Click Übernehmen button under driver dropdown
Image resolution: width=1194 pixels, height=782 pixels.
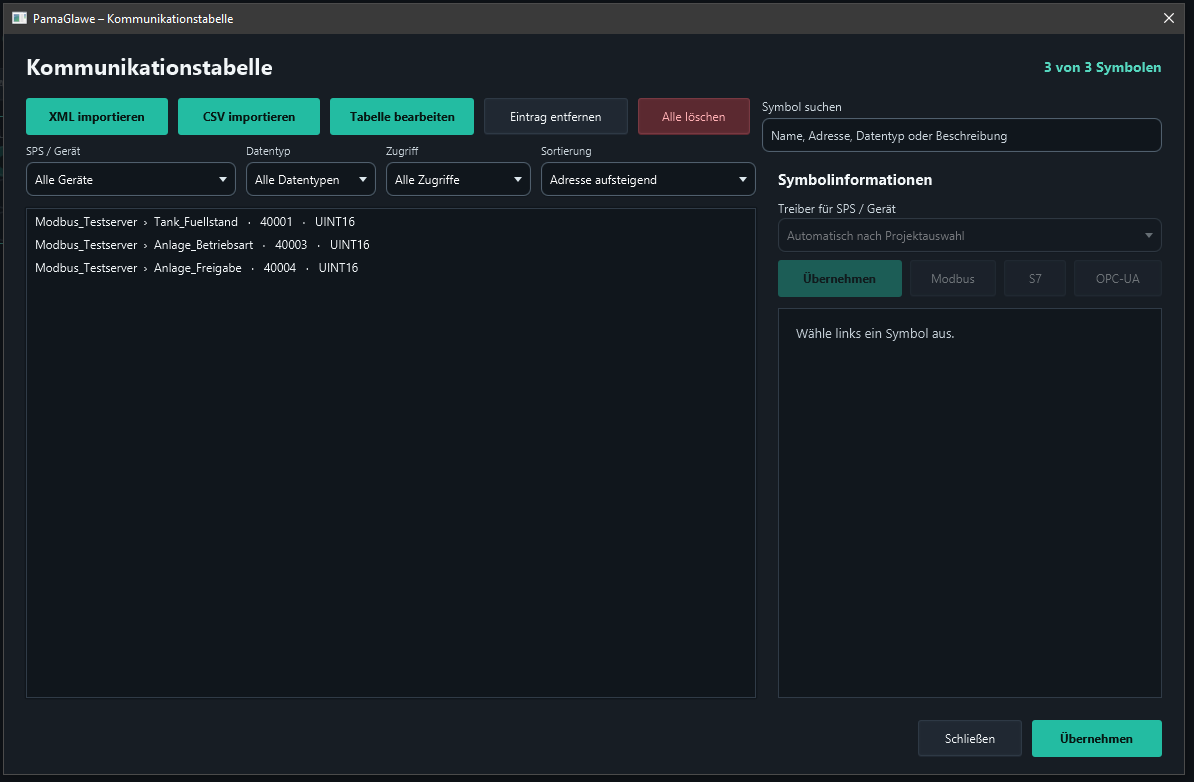[x=840, y=279]
